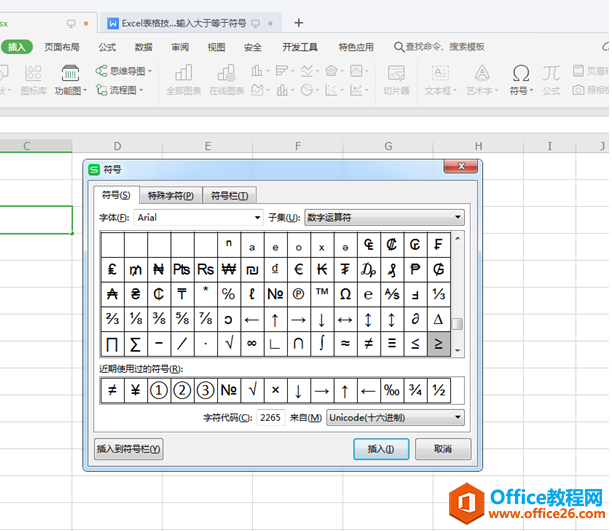Select the ∞ infinity symbol in grid
Image resolution: width=612 pixels, height=531 pixels.
pyautogui.click(x=252, y=345)
